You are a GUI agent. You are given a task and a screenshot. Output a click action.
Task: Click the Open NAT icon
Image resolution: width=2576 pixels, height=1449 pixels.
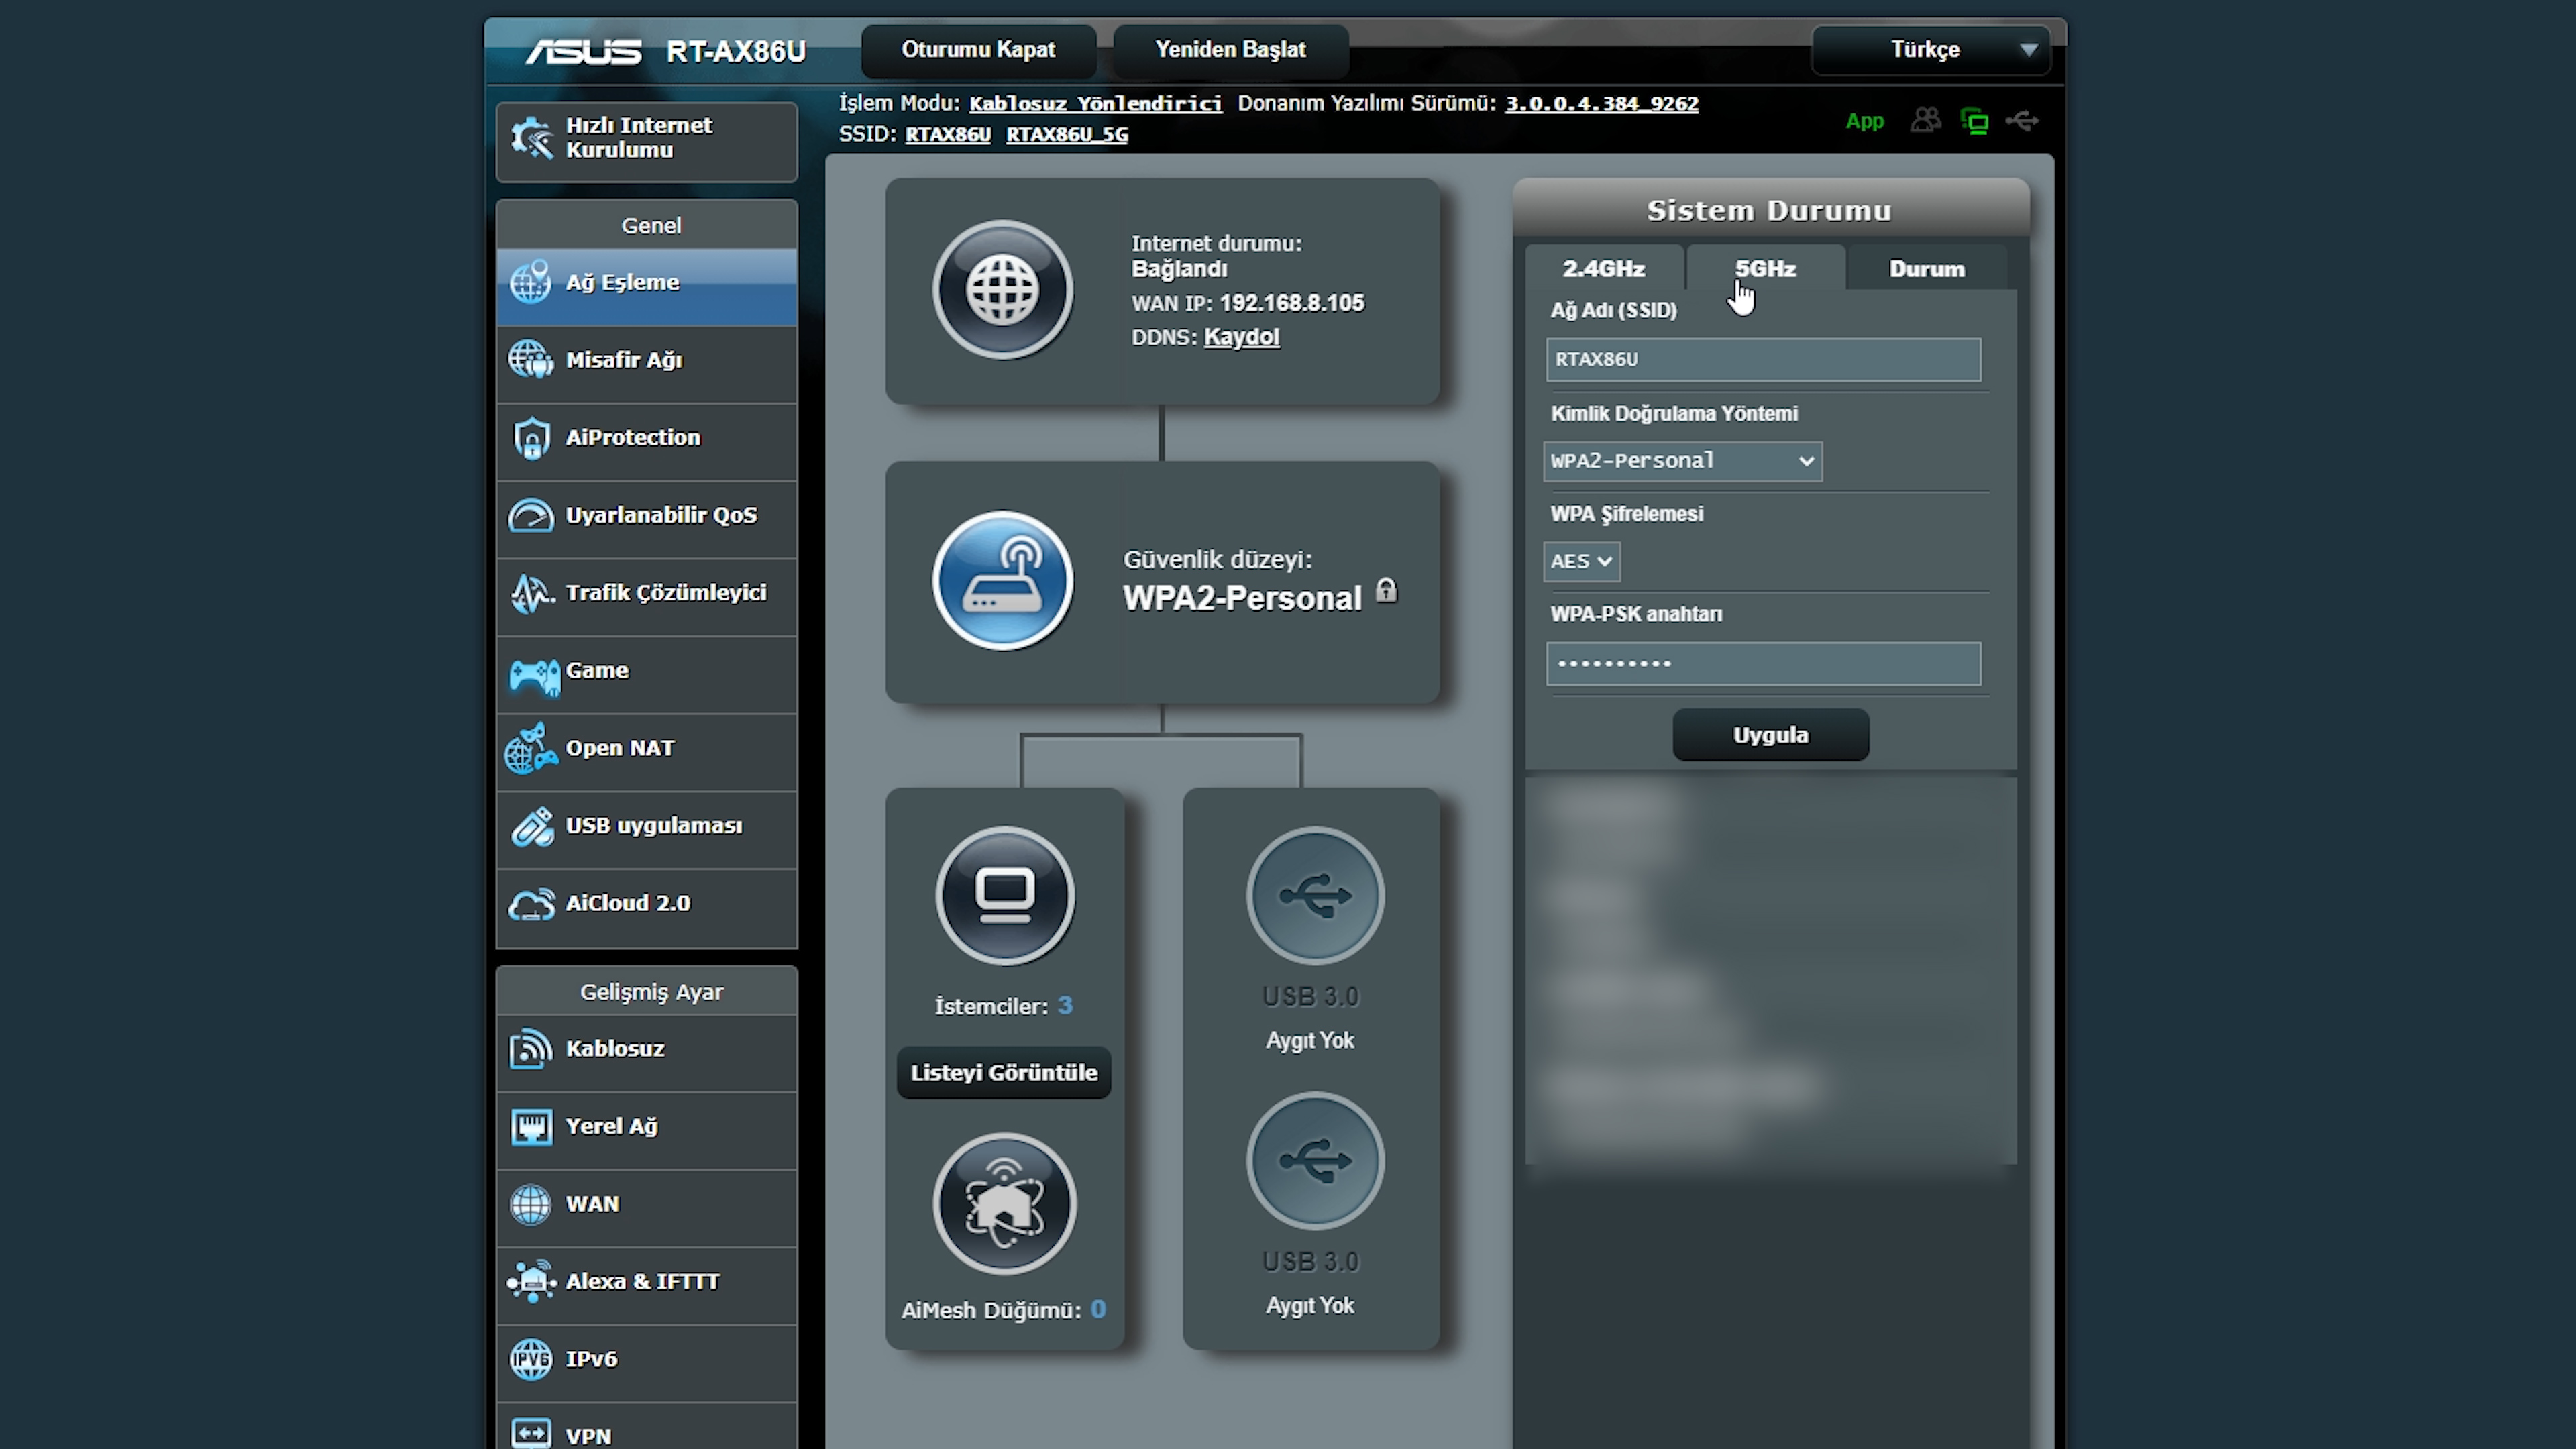[x=531, y=749]
